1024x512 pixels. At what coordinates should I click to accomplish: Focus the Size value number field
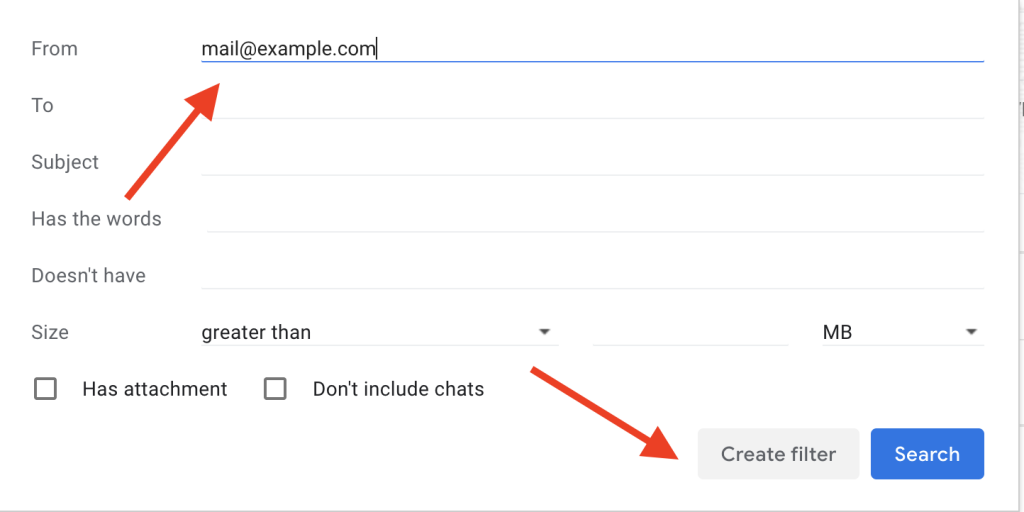click(690, 332)
